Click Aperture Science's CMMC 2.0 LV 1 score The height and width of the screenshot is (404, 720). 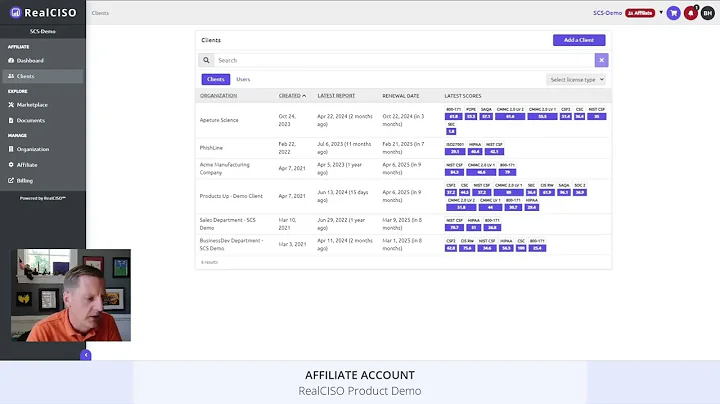tap(542, 117)
